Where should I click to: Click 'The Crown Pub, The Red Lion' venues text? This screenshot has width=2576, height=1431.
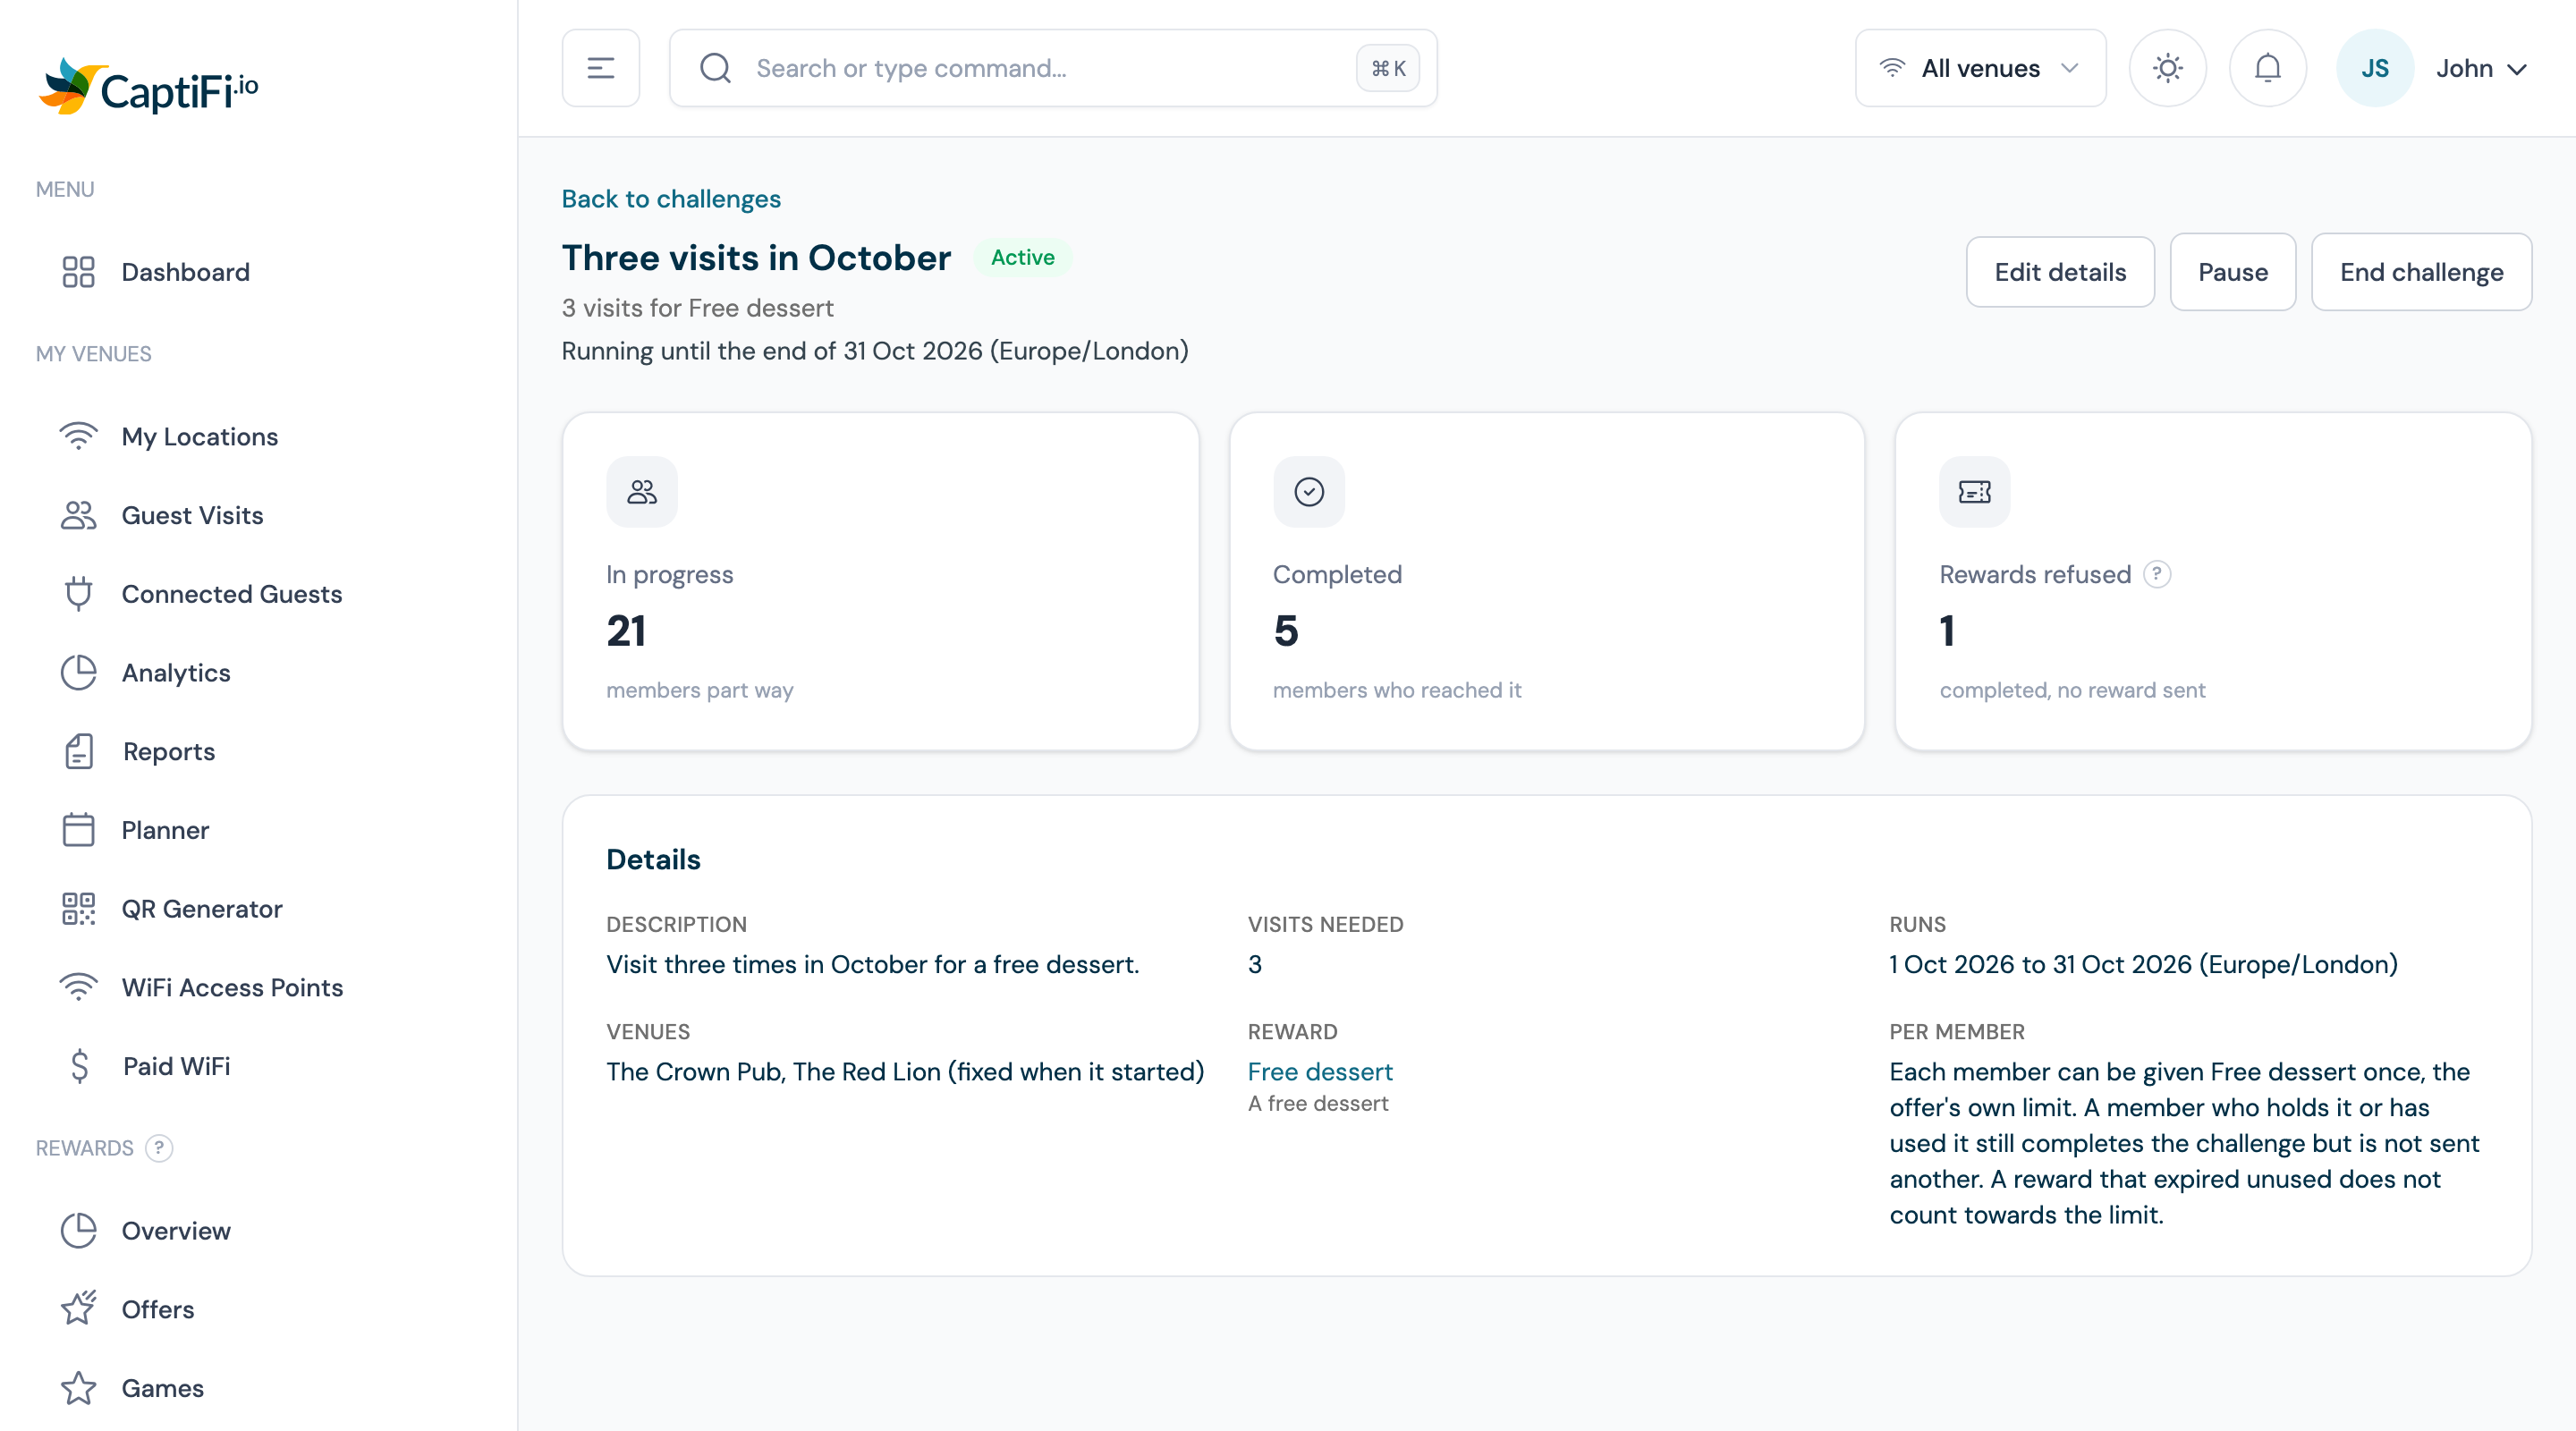pos(773,1072)
